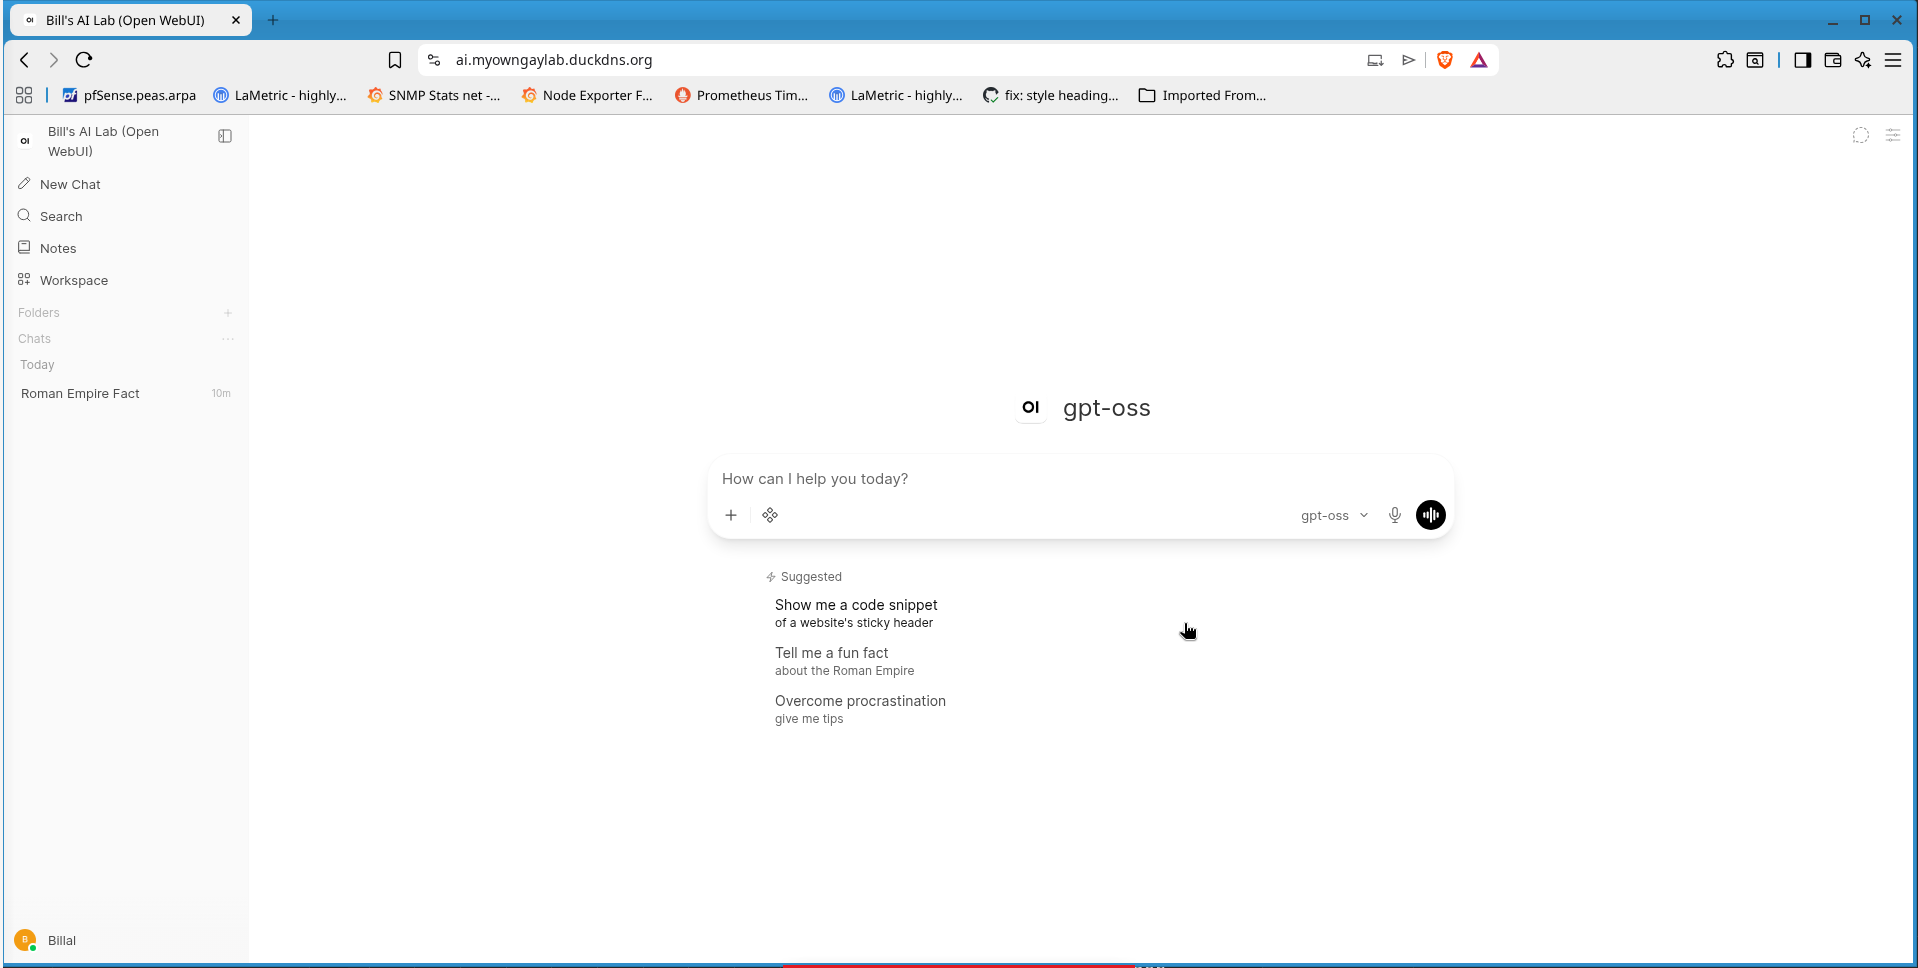Click the share send icon in address bar
Image resolution: width=1918 pixels, height=968 pixels.
pos(1408,60)
